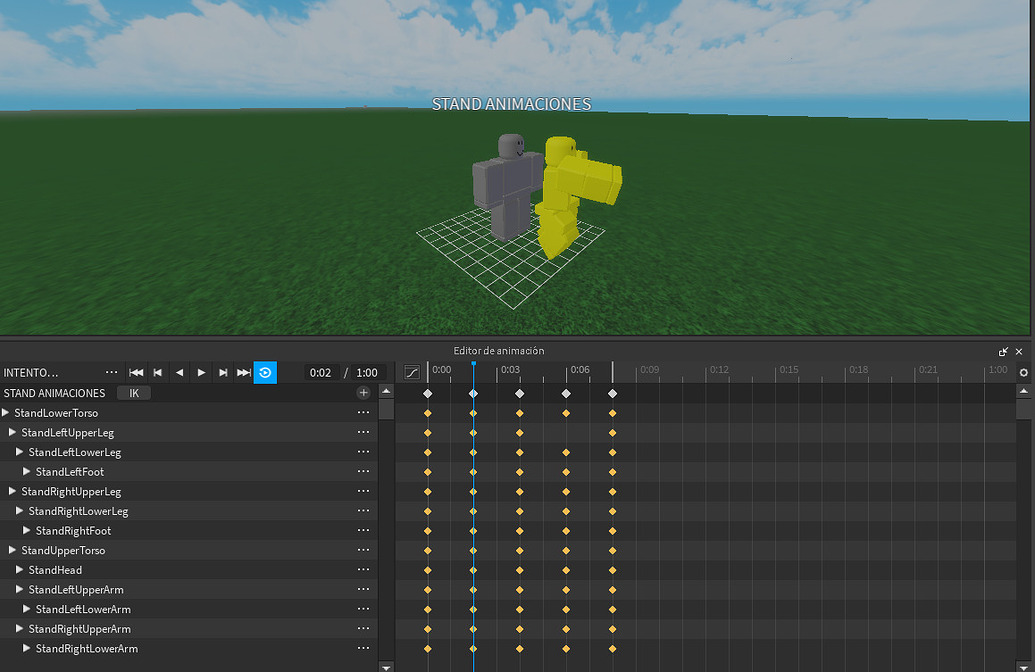1035x672 pixels.
Task: Open options menu for StandRightUpperArm track
Action: (x=363, y=628)
